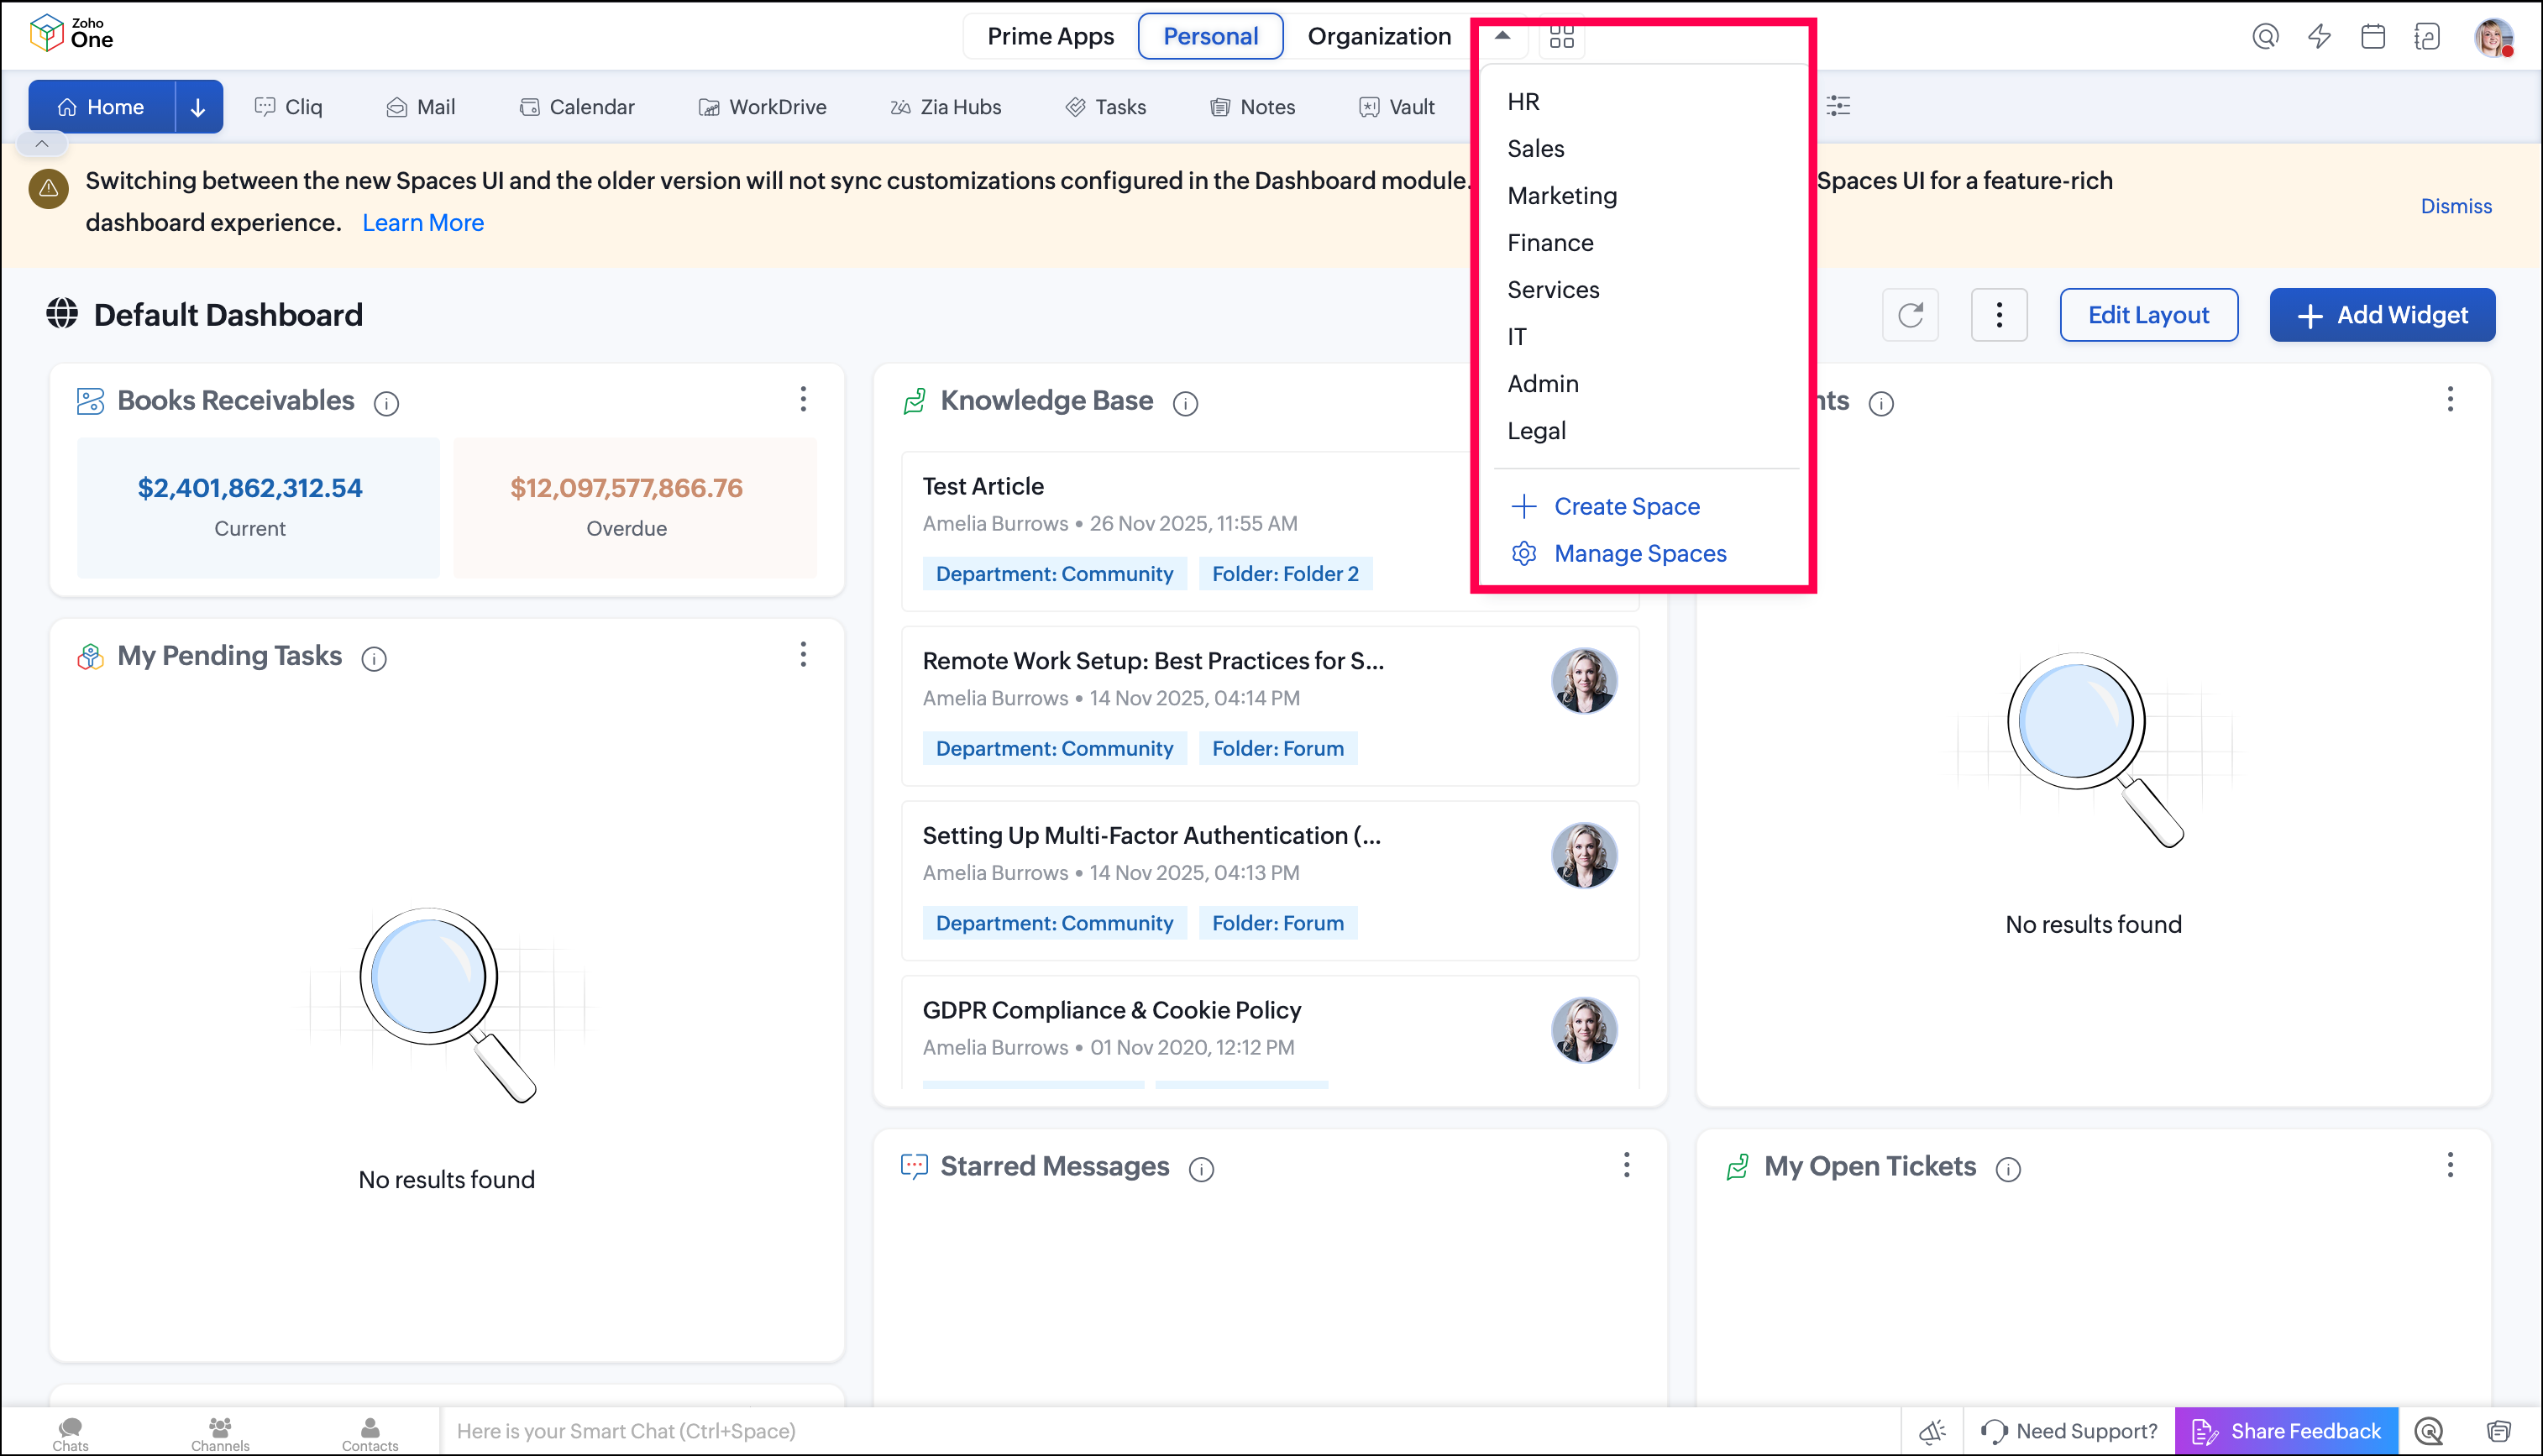Open the WorkDrive tab
This screenshot has height=1456, width=2543.
[x=762, y=107]
